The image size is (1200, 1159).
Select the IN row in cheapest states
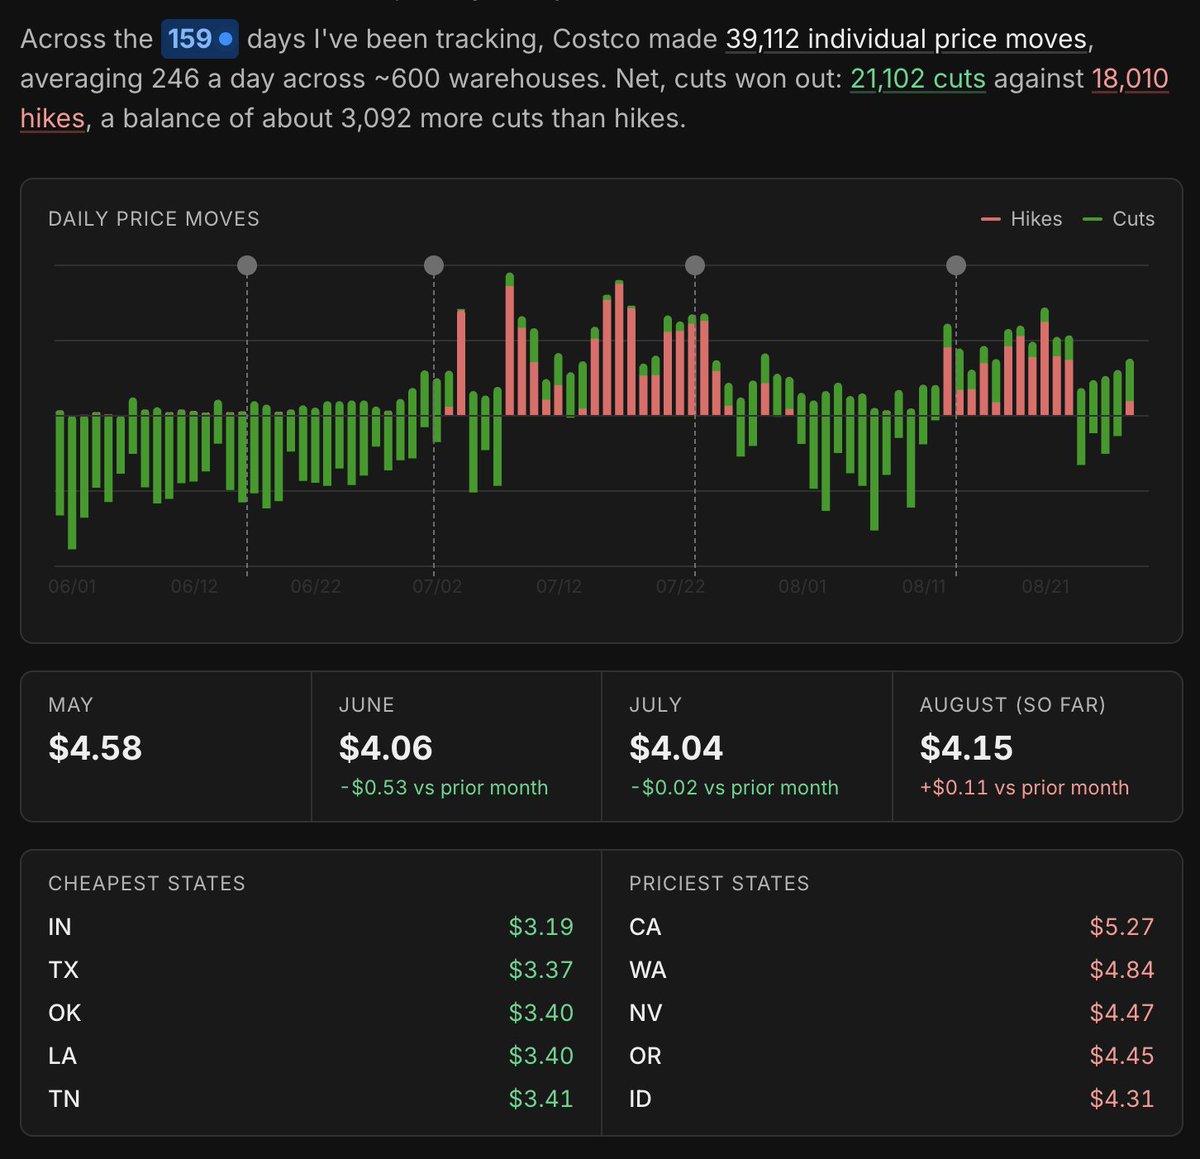point(311,927)
